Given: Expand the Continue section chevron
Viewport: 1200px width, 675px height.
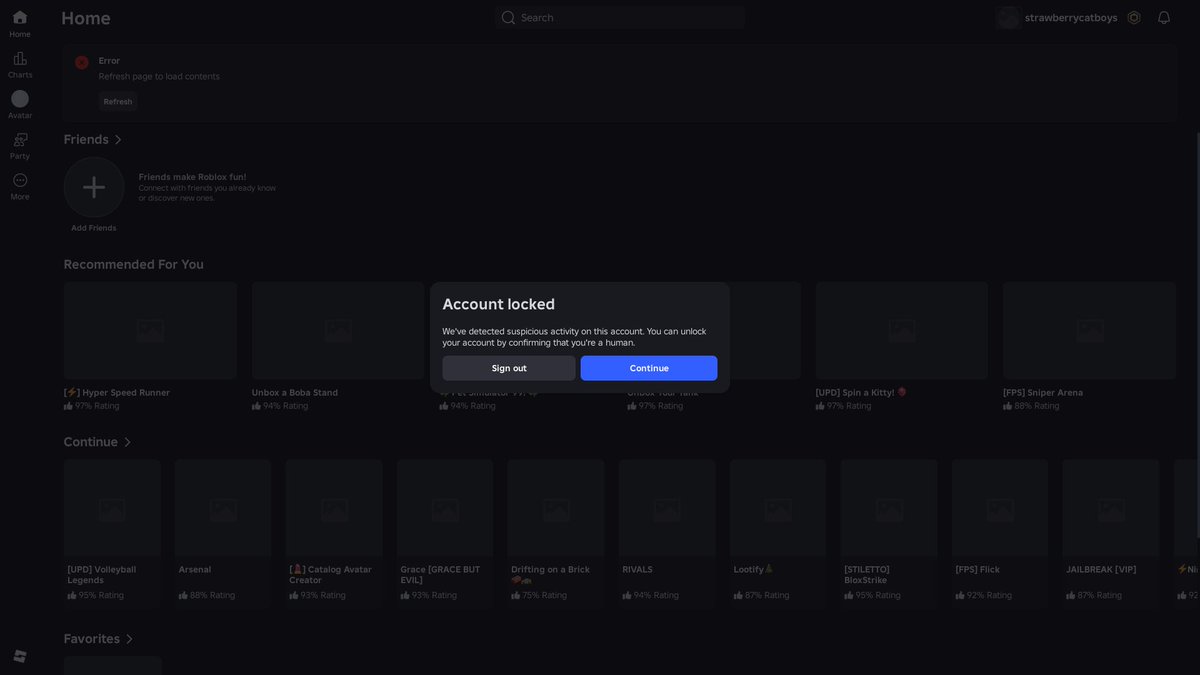Looking at the screenshot, I should tap(127, 442).
